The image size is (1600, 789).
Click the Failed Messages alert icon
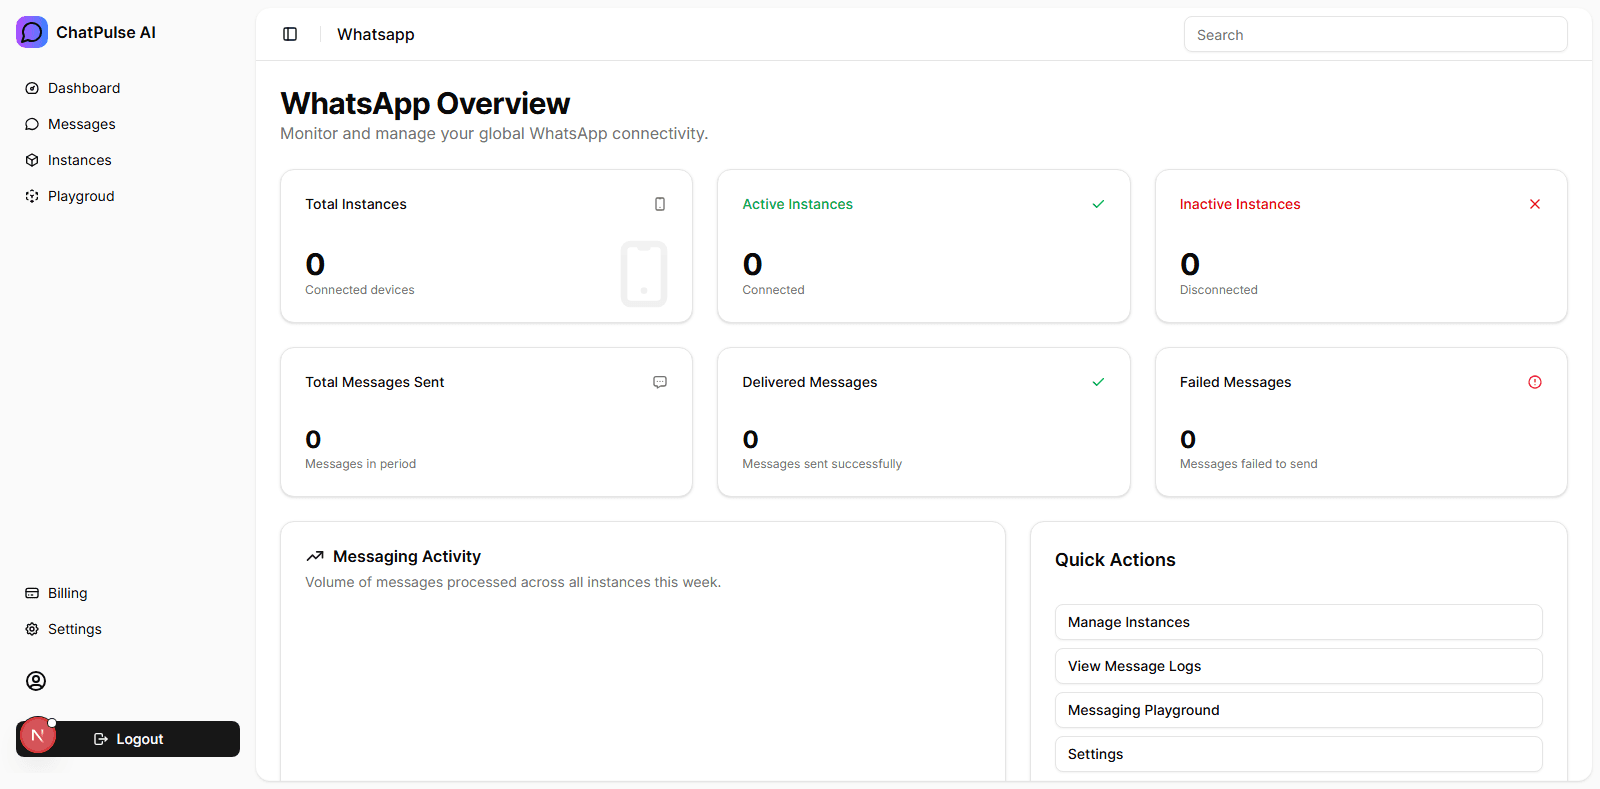coord(1535,382)
